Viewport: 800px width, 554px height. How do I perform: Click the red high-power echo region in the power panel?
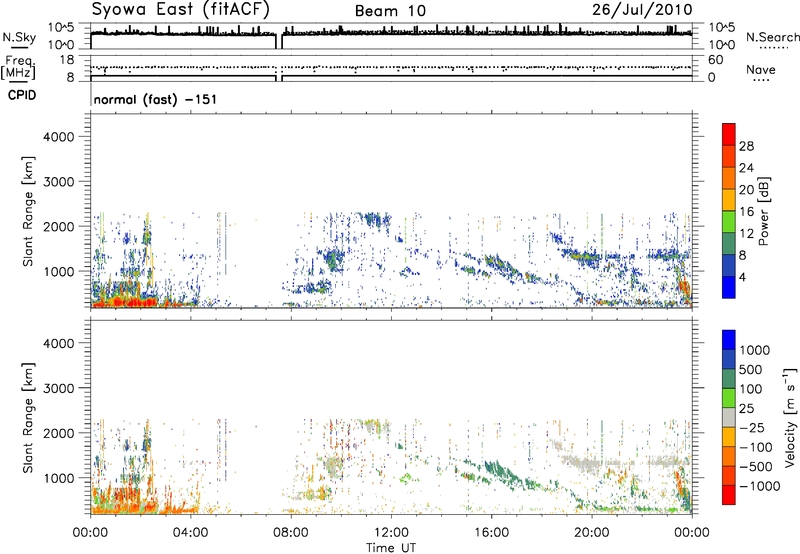[x=128, y=302]
